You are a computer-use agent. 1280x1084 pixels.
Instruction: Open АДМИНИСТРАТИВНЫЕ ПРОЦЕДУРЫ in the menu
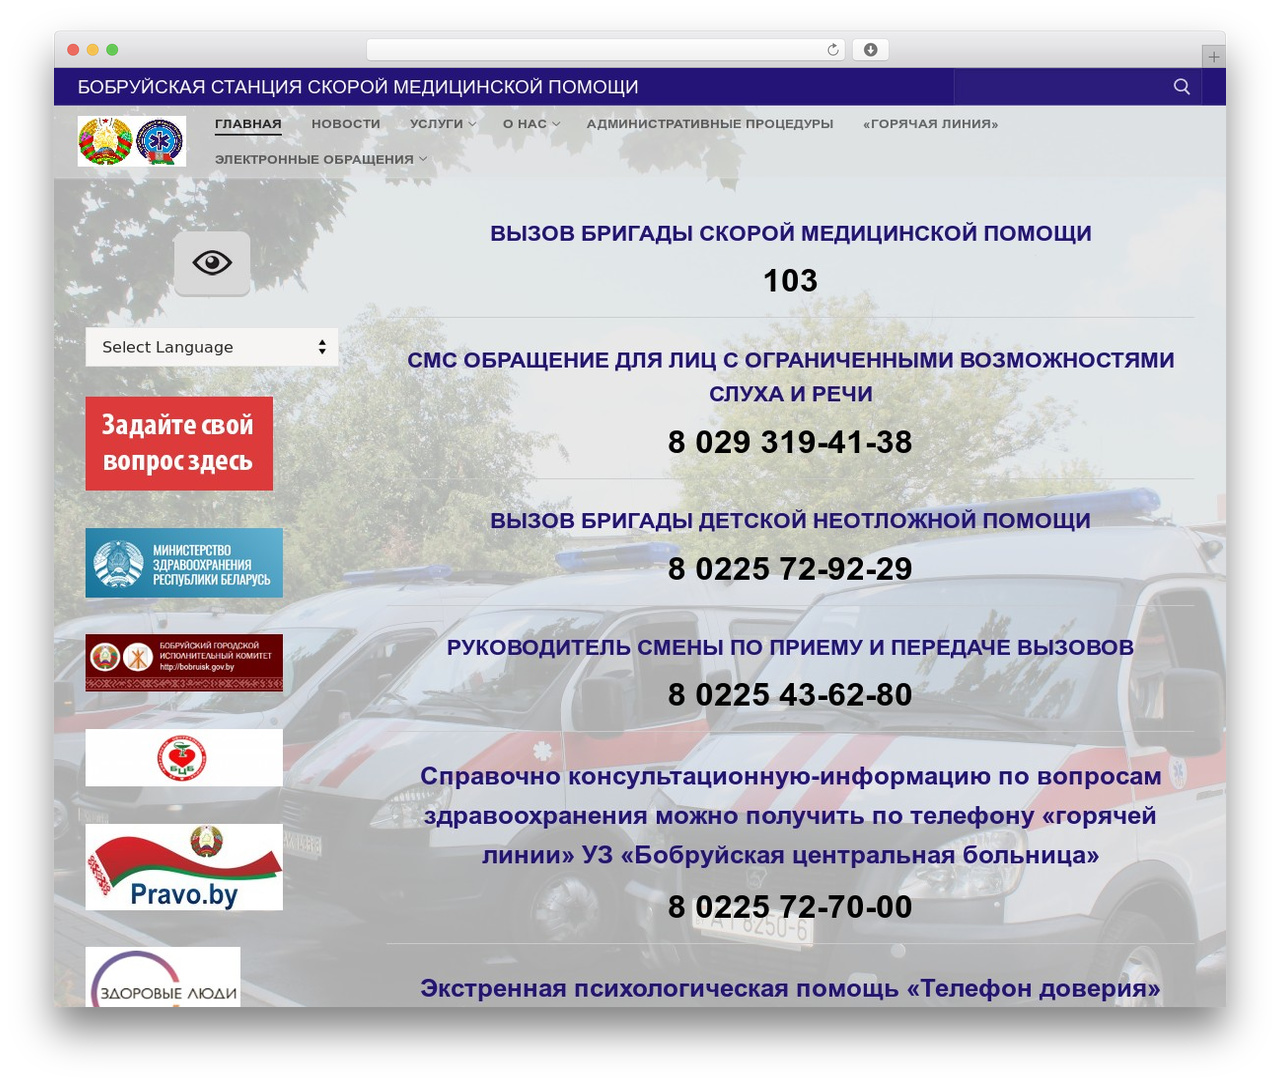pos(710,124)
